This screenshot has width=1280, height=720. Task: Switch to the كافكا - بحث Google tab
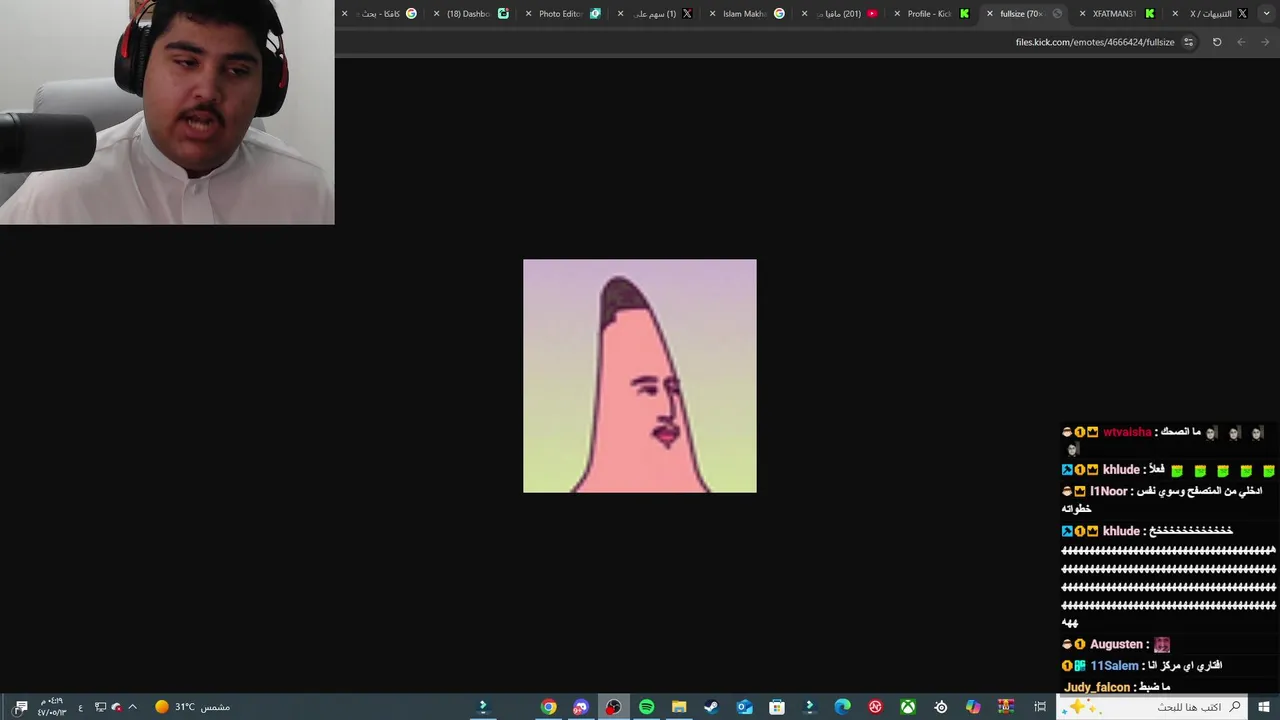click(x=379, y=13)
